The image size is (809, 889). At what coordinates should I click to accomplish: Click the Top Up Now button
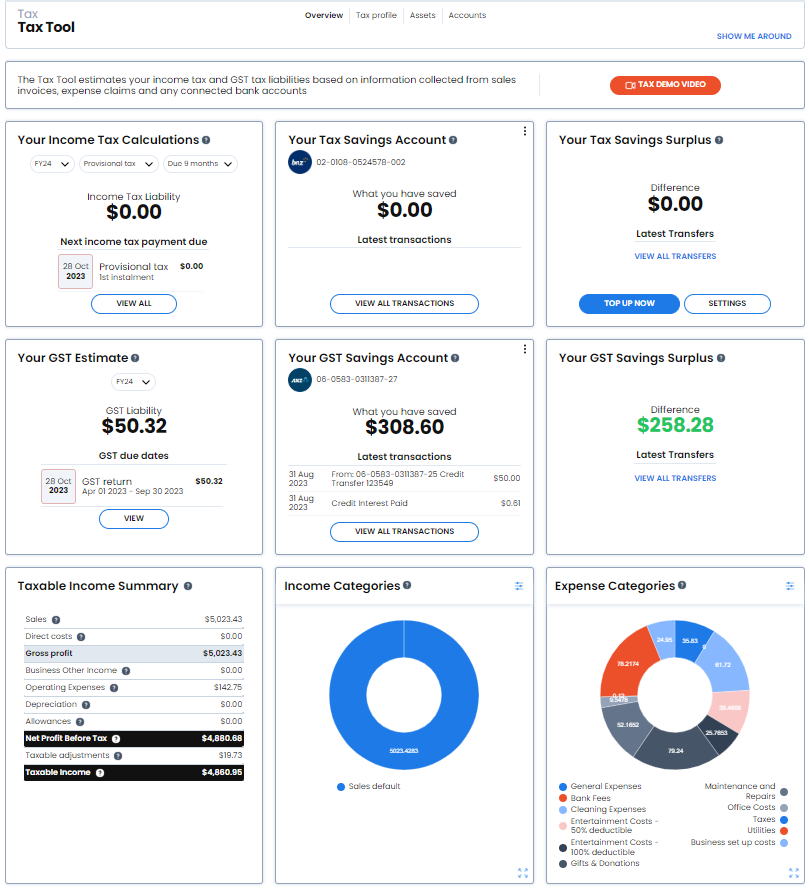pyautogui.click(x=629, y=303)
